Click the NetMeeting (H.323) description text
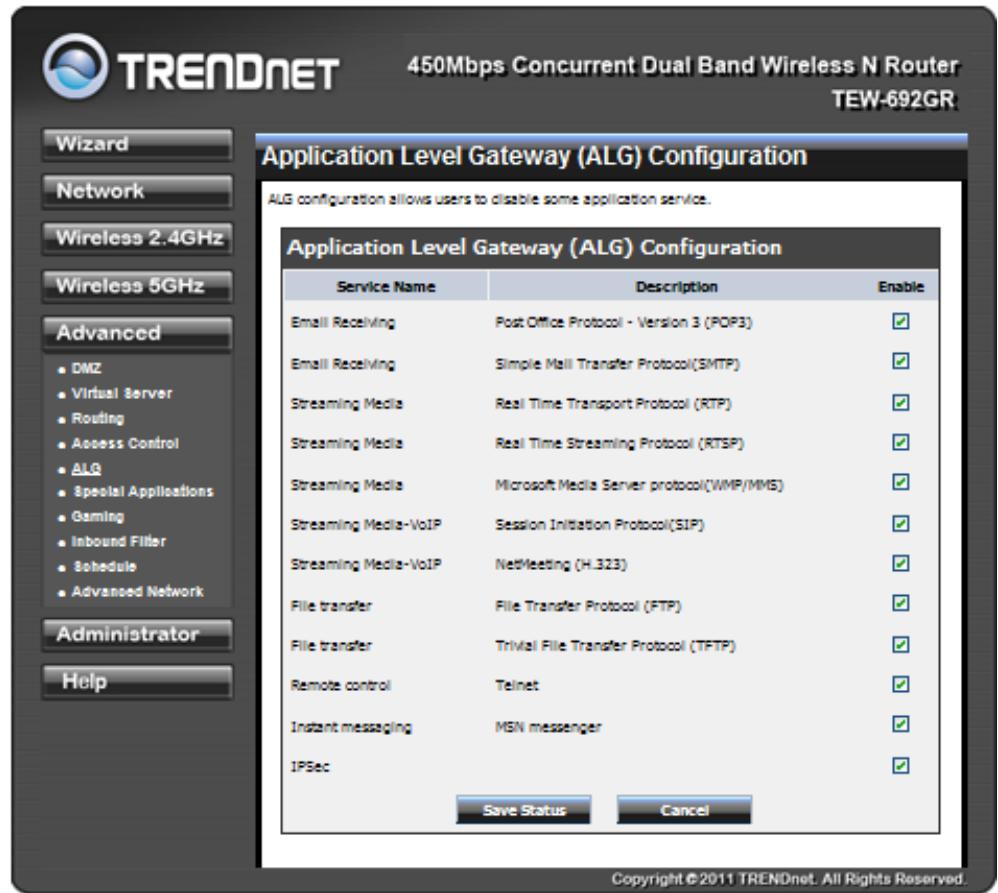Viewport: 998px width, 893px height. (x=561, y=565)
